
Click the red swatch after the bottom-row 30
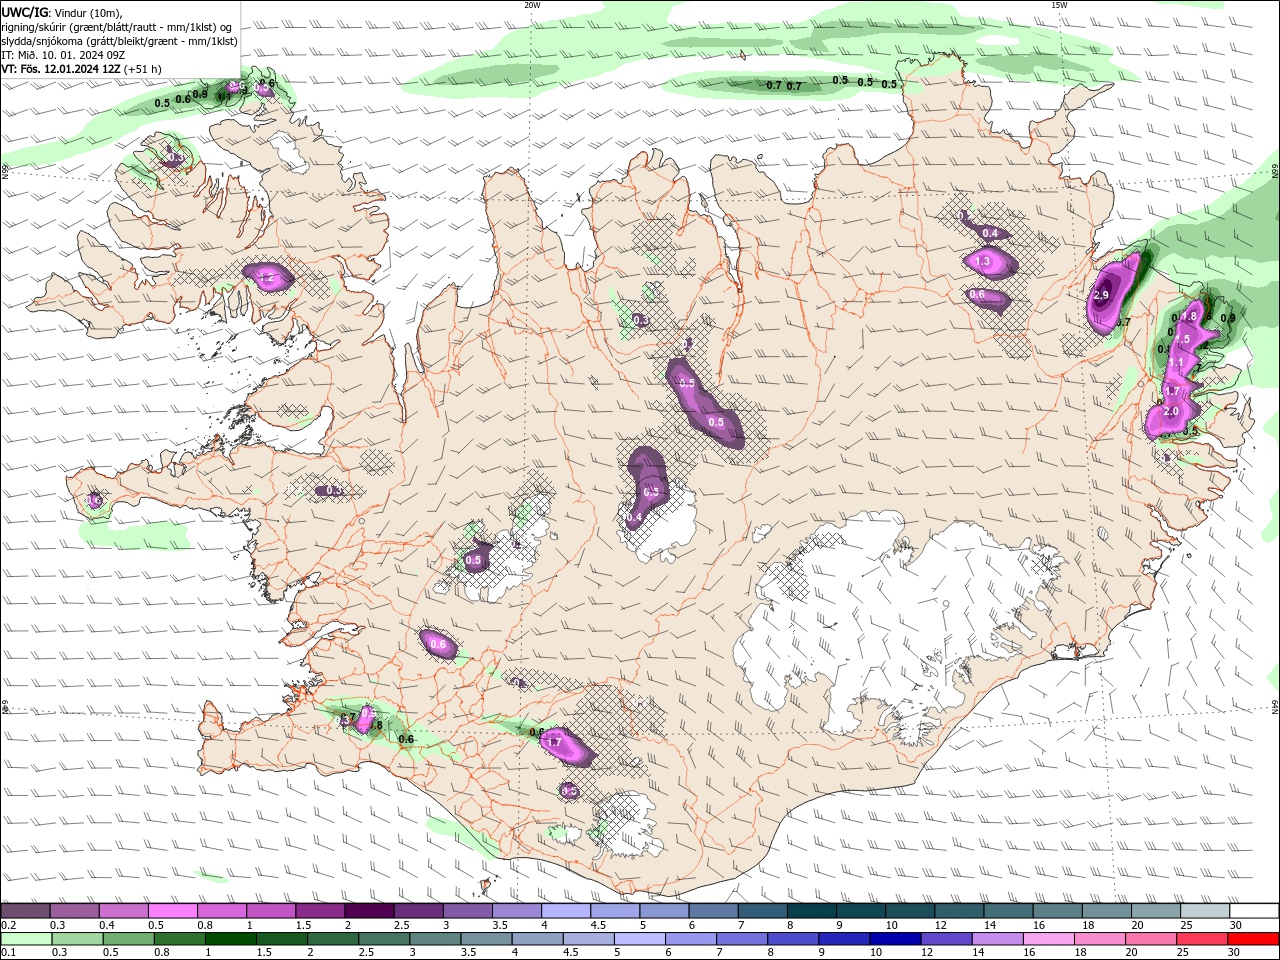pos(1252,939)
